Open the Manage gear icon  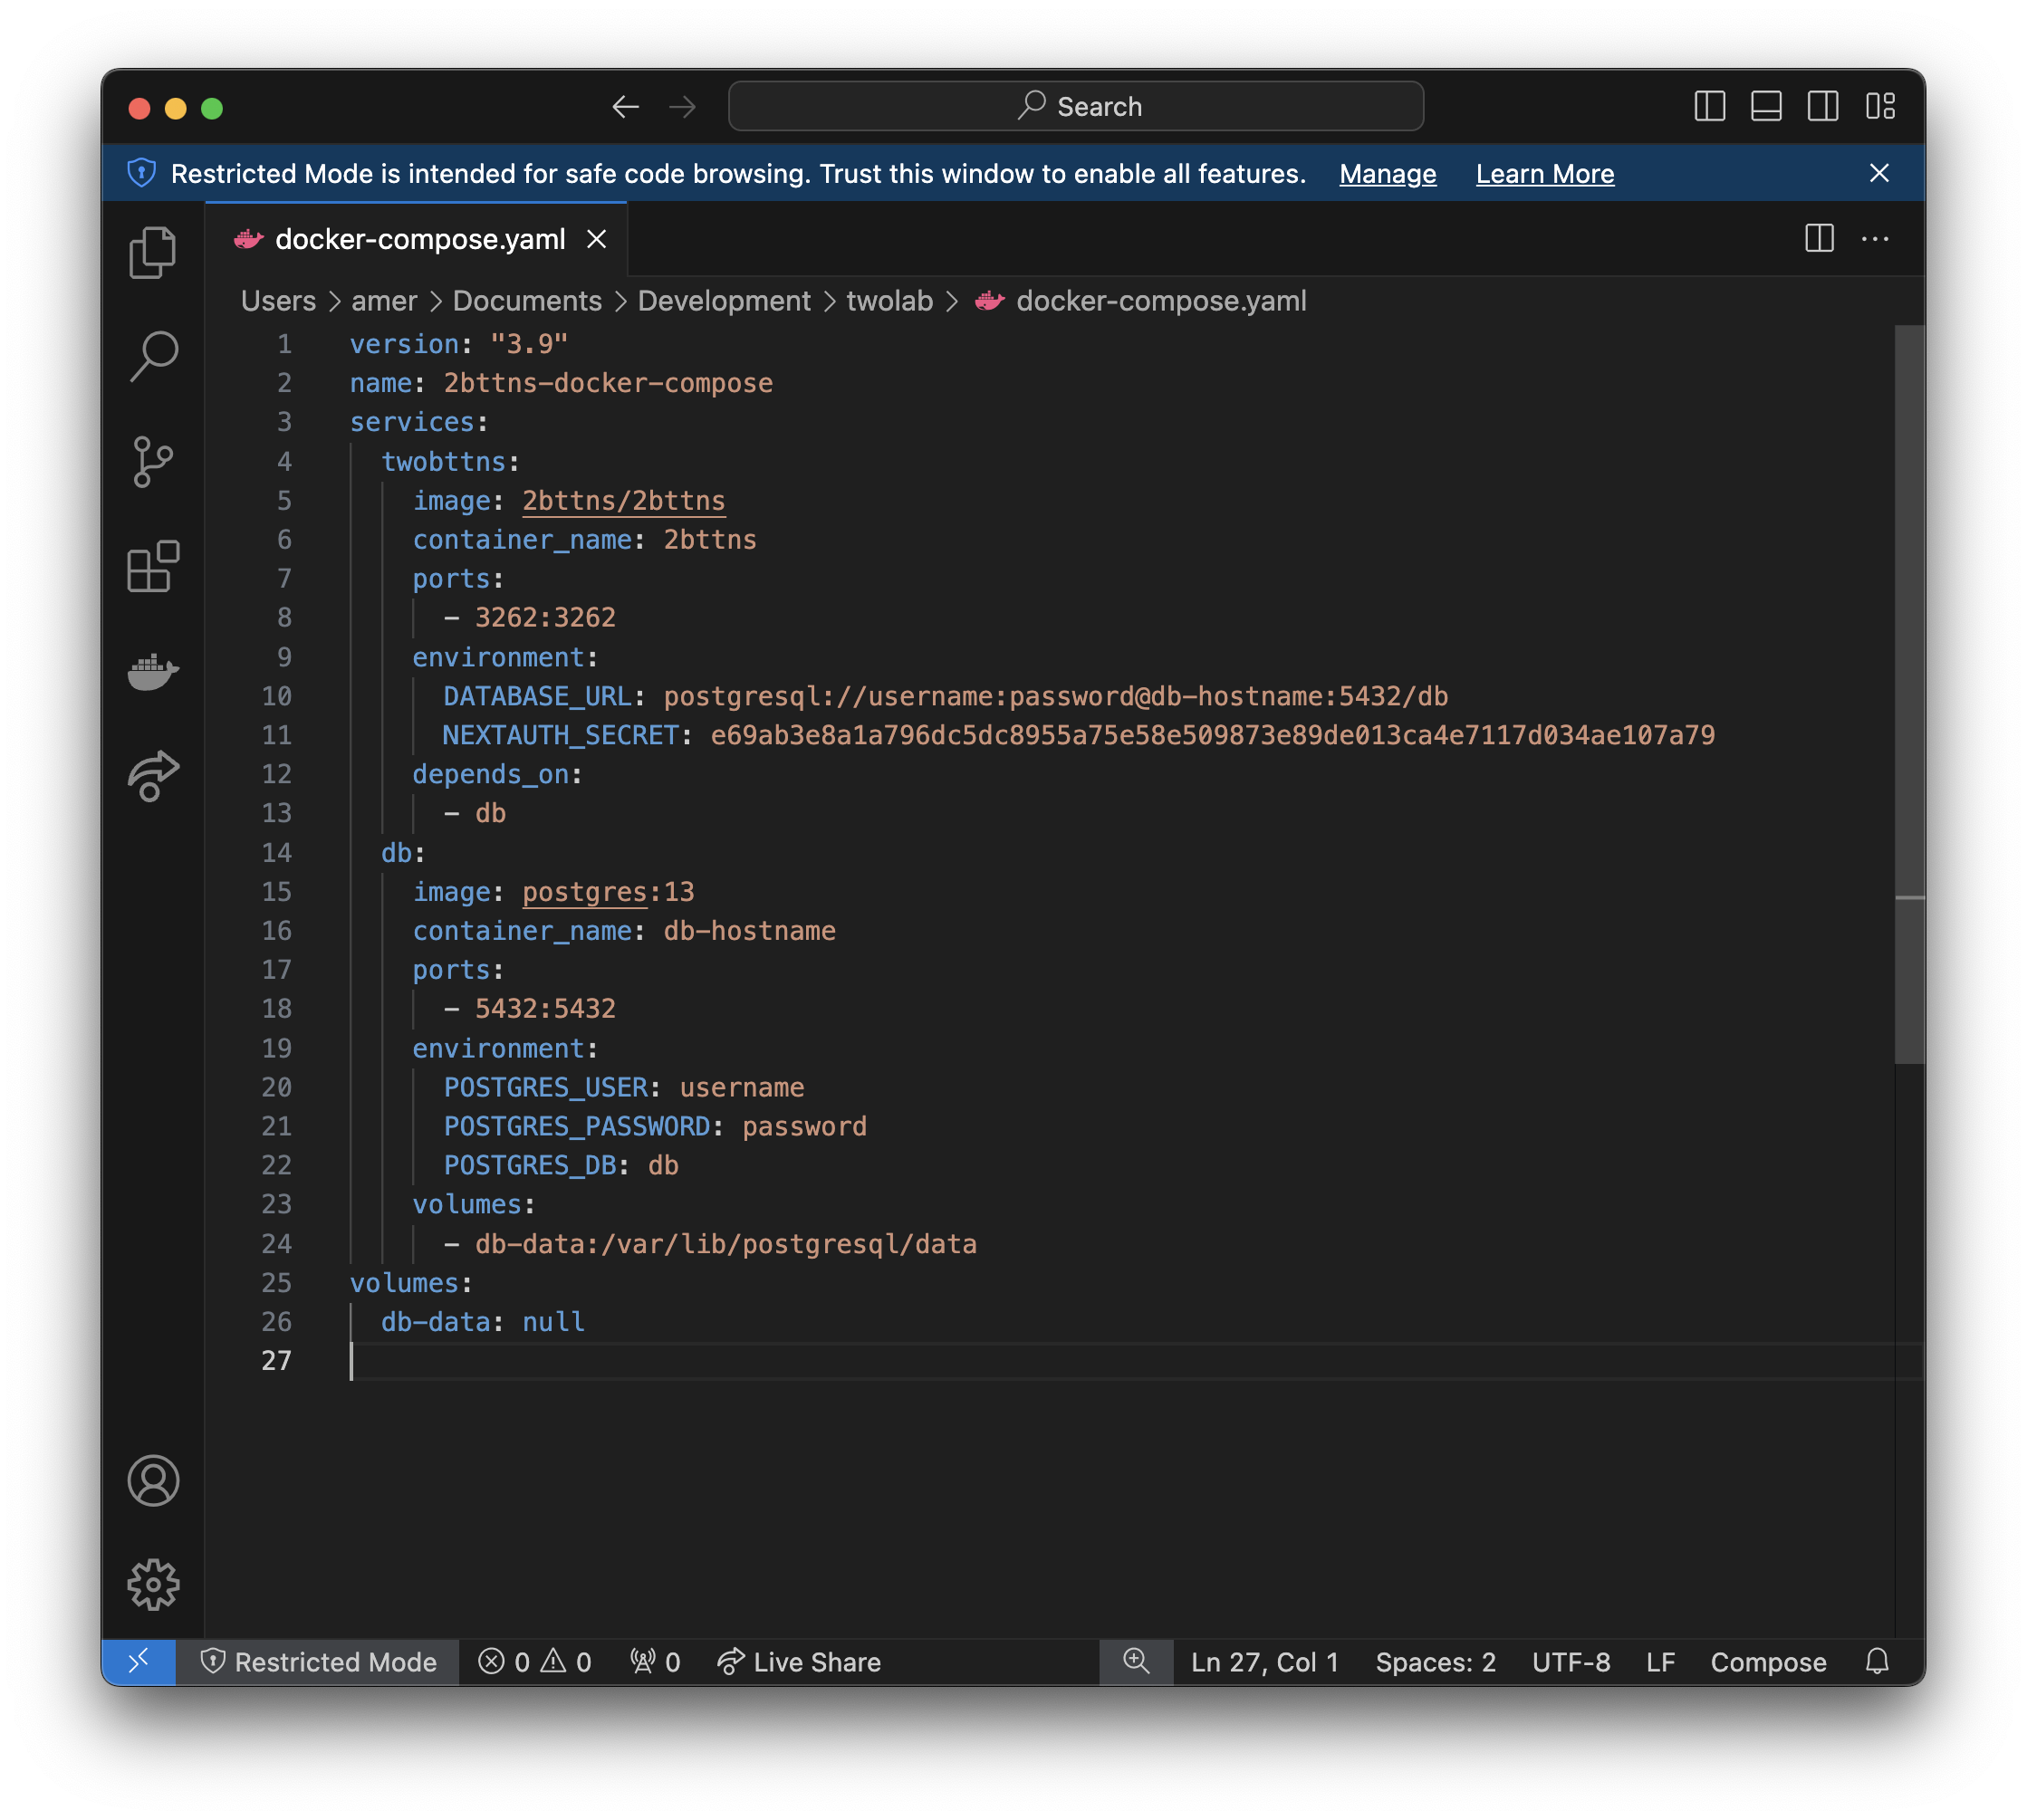tap(153, 1584)
